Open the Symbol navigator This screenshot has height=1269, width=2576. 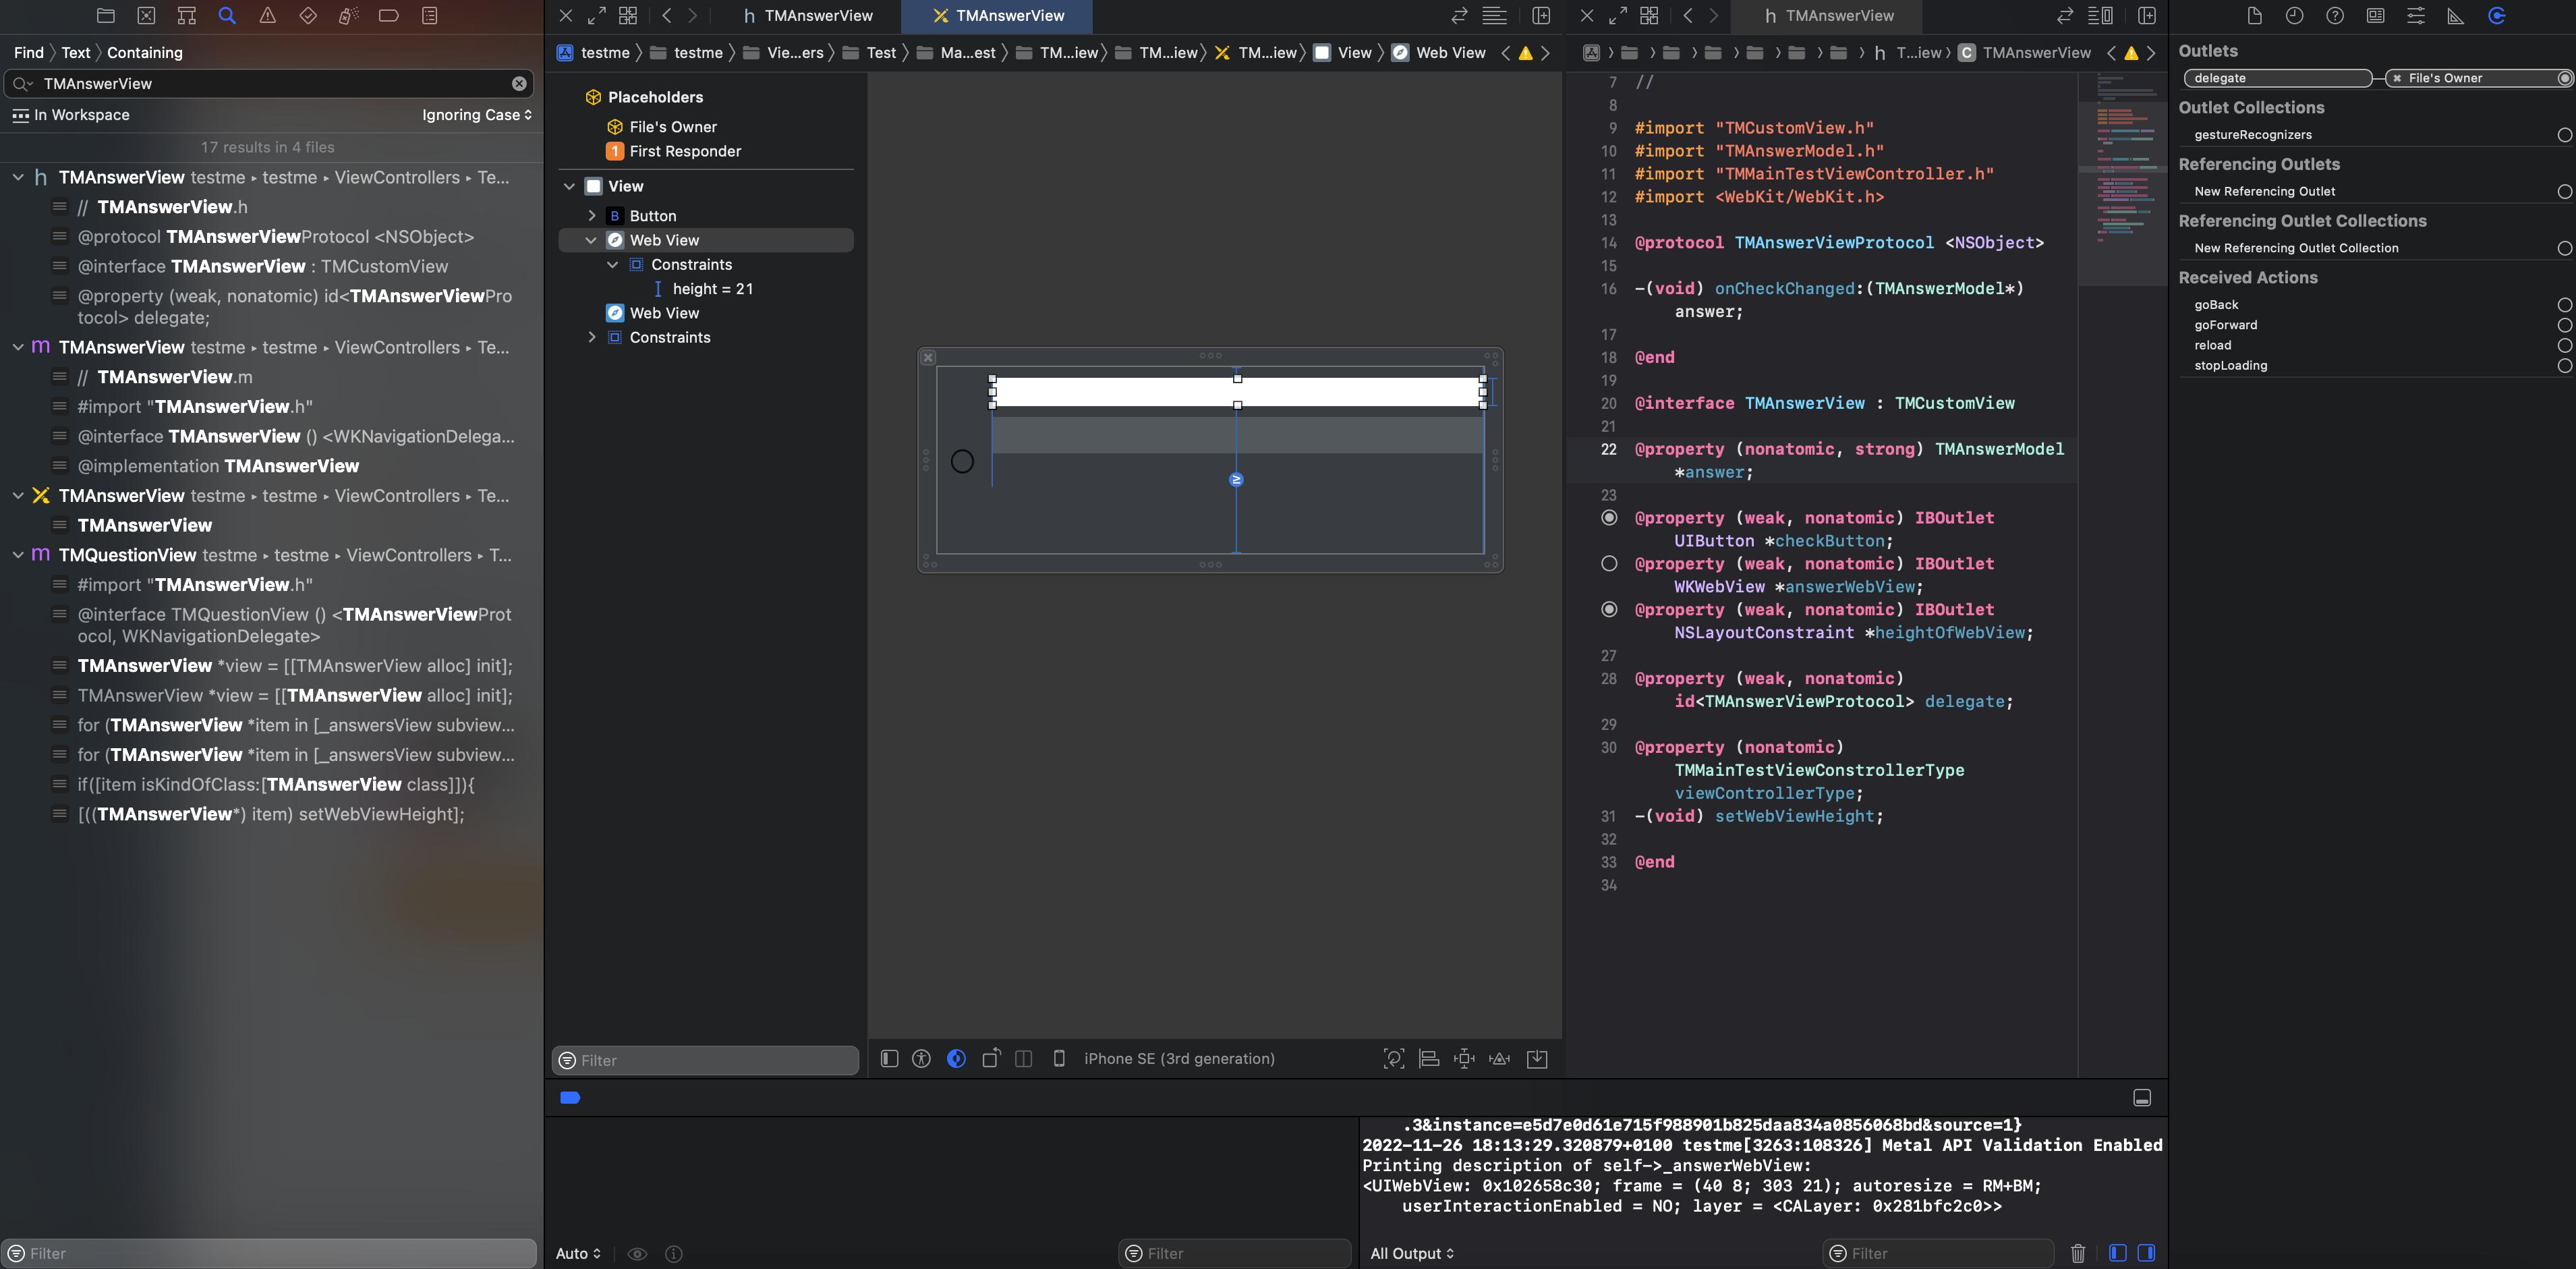click(187, 16)
